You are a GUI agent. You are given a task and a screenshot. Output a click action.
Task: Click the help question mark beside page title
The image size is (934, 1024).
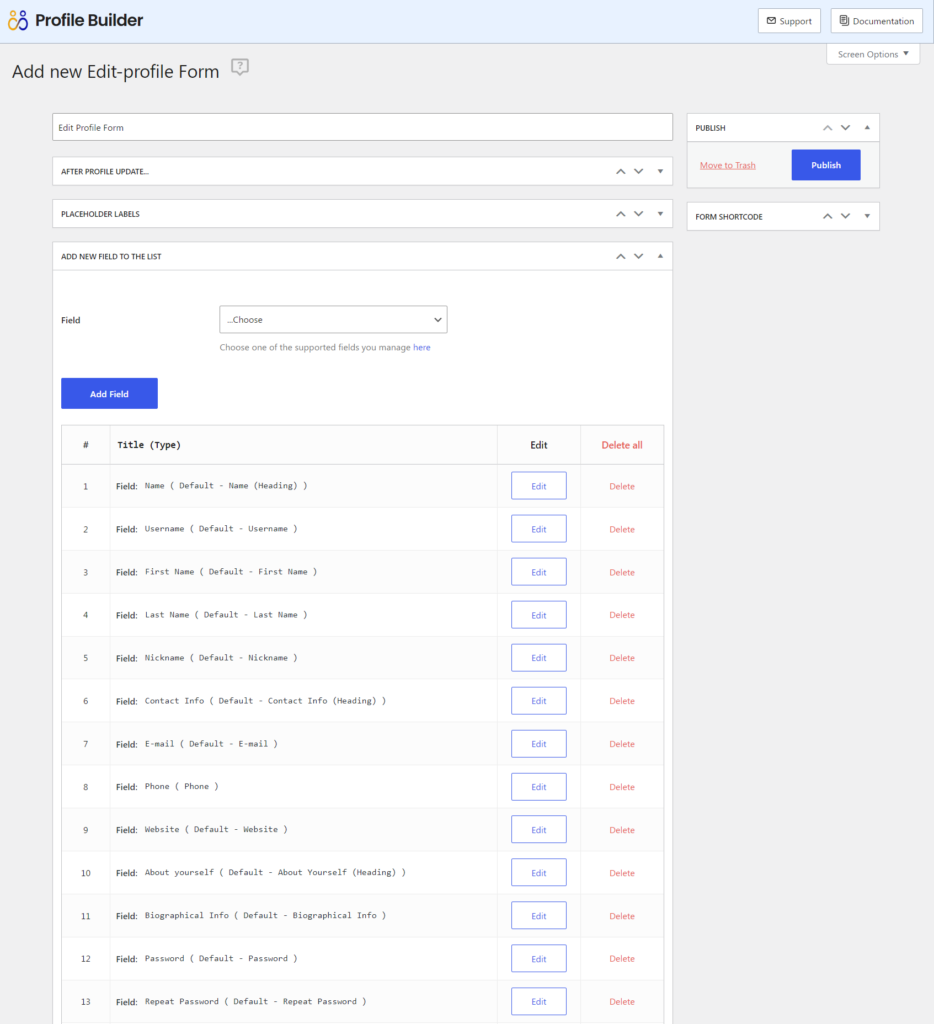239,66
